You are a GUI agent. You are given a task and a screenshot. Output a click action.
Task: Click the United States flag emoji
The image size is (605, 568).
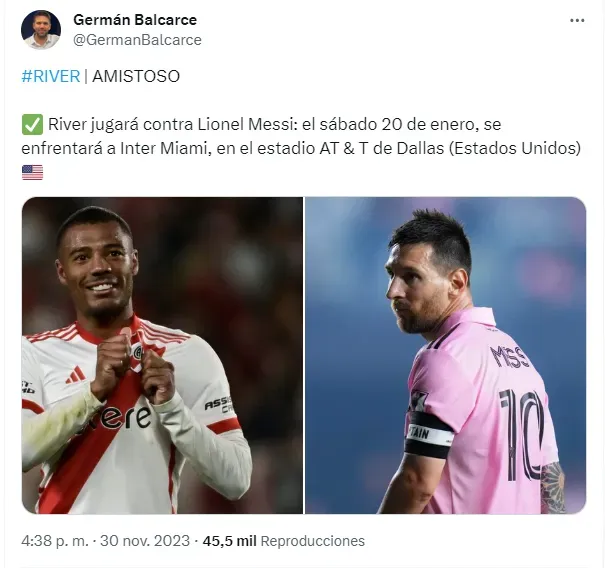pos(32,172)
